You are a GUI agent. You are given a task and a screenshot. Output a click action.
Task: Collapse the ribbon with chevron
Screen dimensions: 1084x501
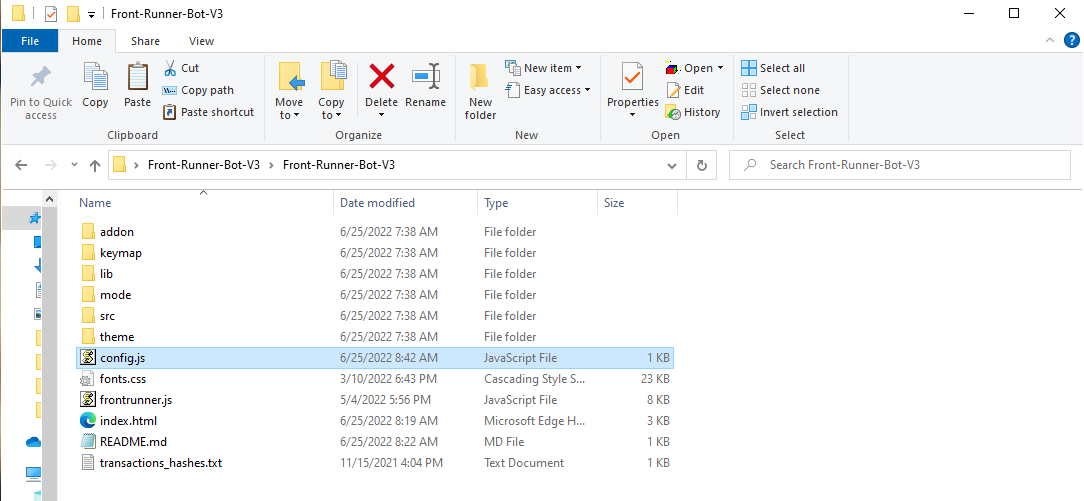pyautogui.click(x=1049, y=41)
